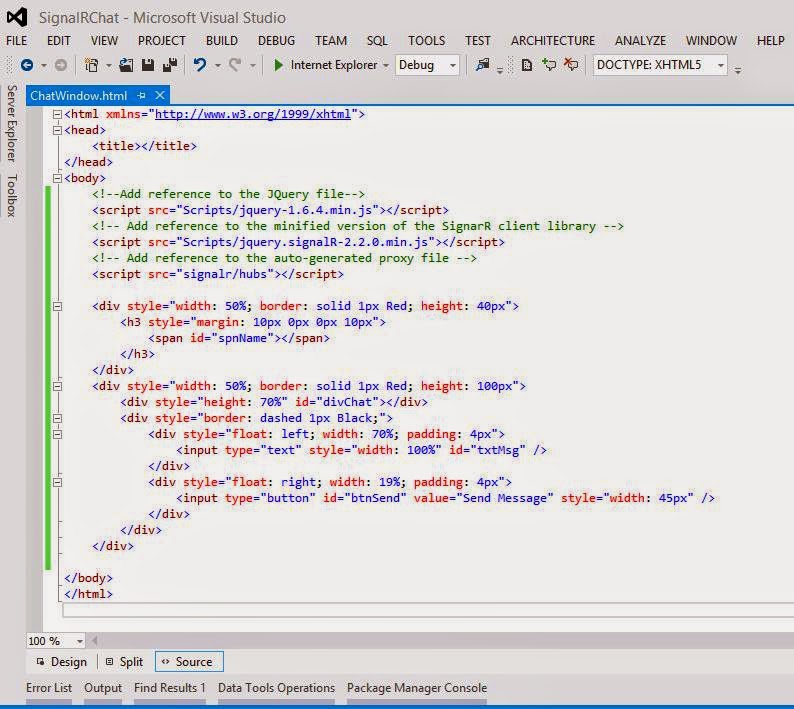Screen dimensions: 794x709
Task: Open the Server Explorer side tab
Action: click(12, 124)
